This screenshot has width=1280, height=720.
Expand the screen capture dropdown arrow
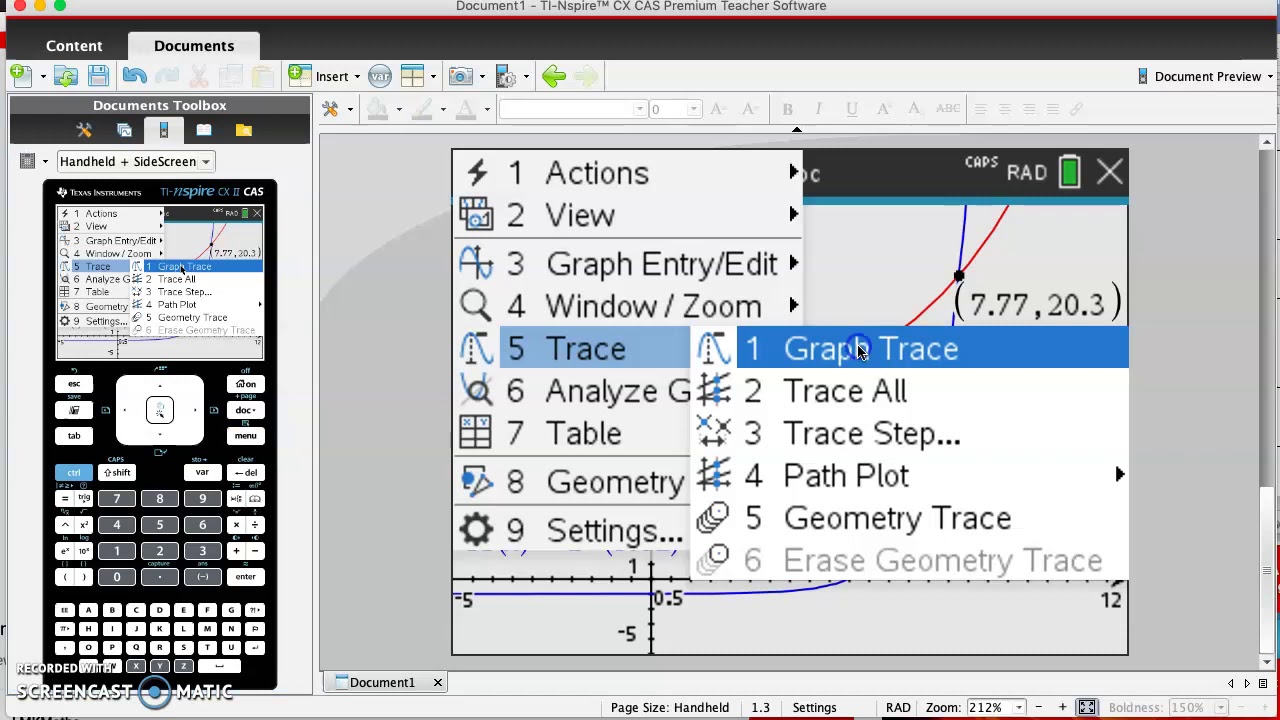click(x=481, y=77)
